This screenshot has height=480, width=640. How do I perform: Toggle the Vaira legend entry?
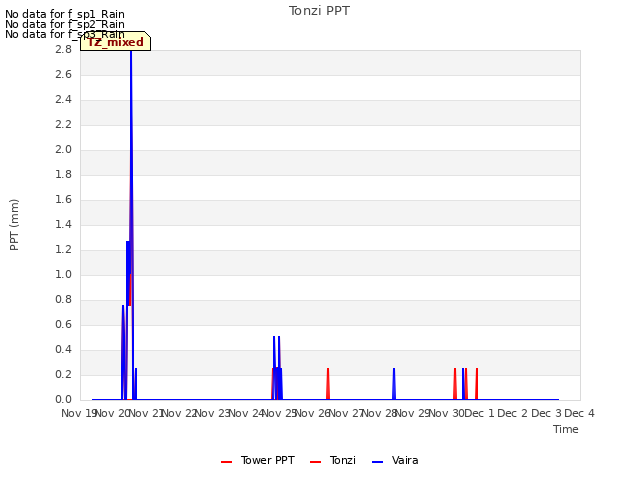click(x=395, y=460)
